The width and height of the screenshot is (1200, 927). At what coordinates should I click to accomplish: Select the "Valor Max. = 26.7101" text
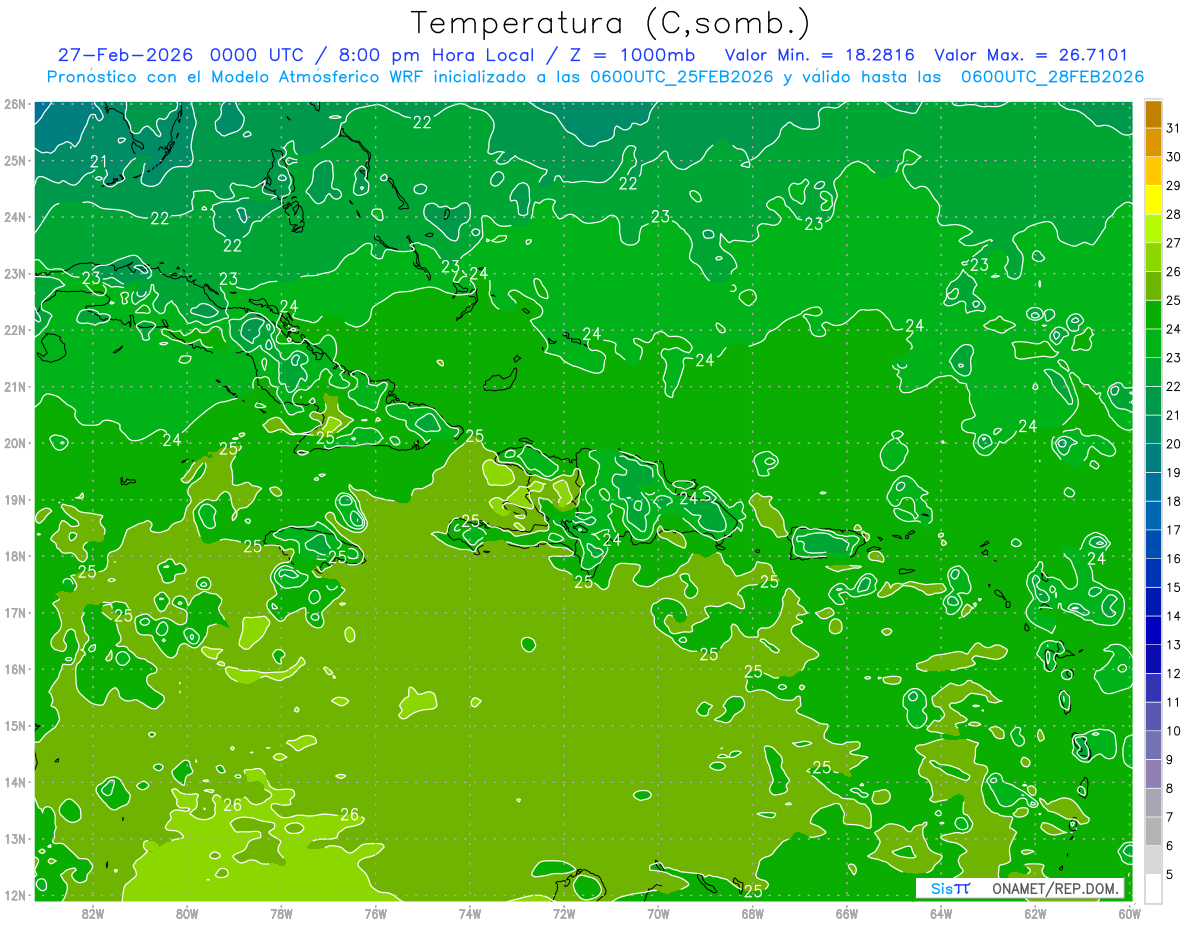[1031, 55]
